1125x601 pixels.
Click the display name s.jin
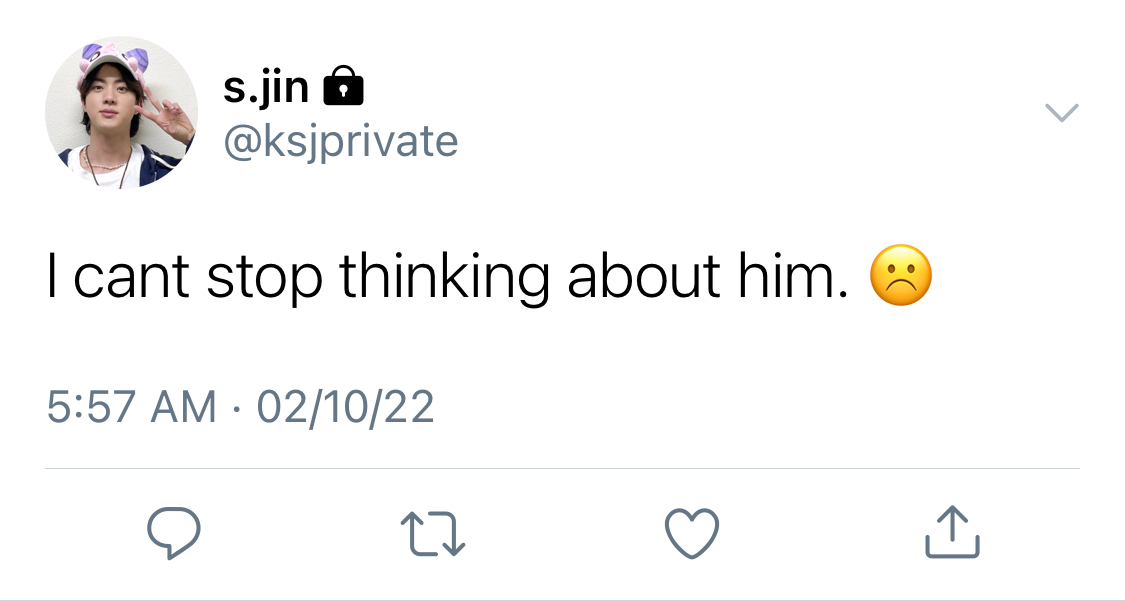265,88
